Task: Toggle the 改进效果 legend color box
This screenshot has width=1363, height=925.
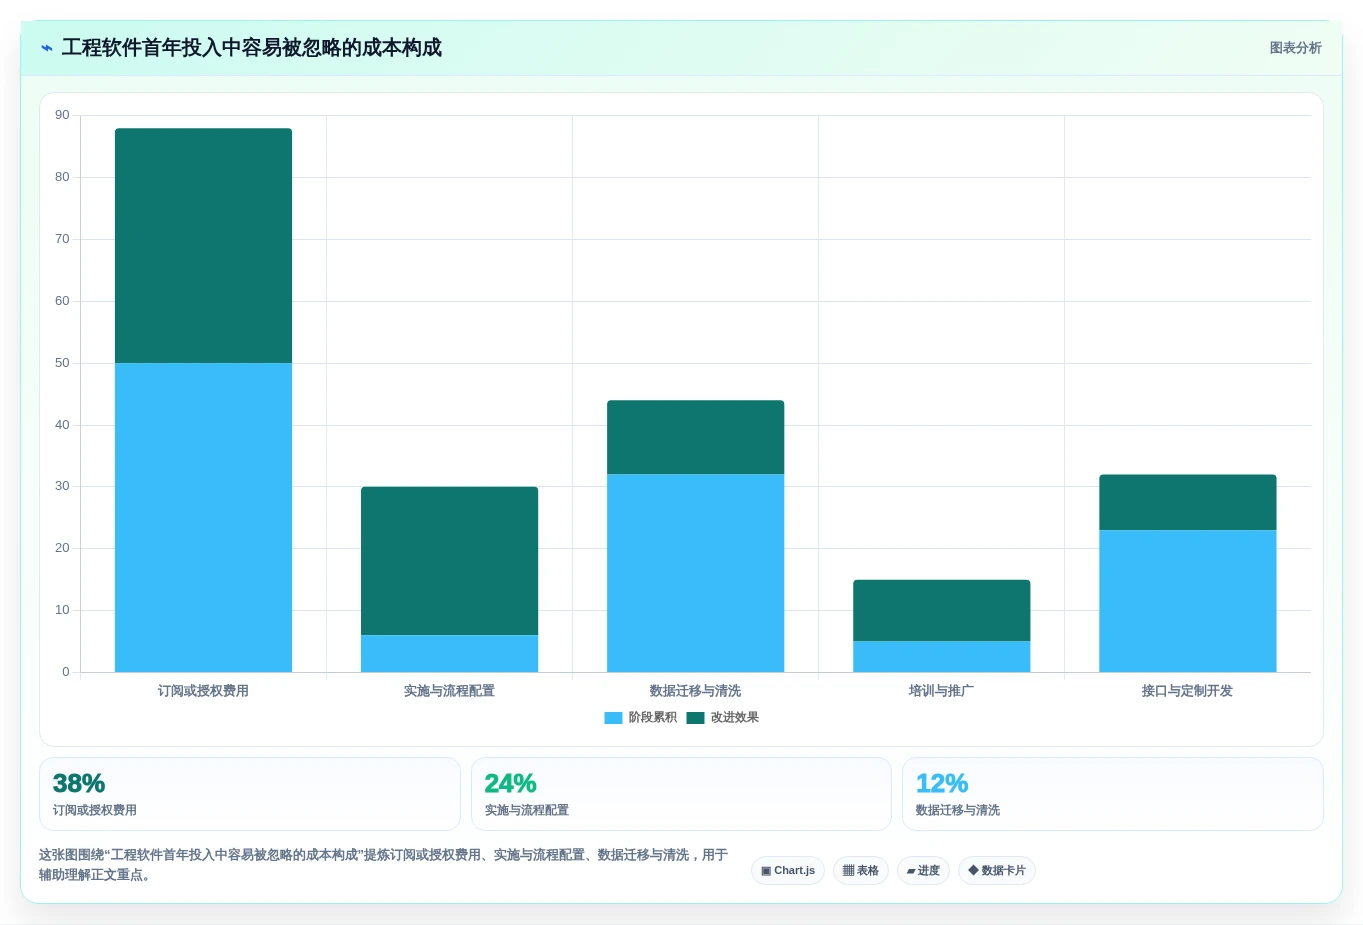Action: pyautogui.click(x=695, y=718)
